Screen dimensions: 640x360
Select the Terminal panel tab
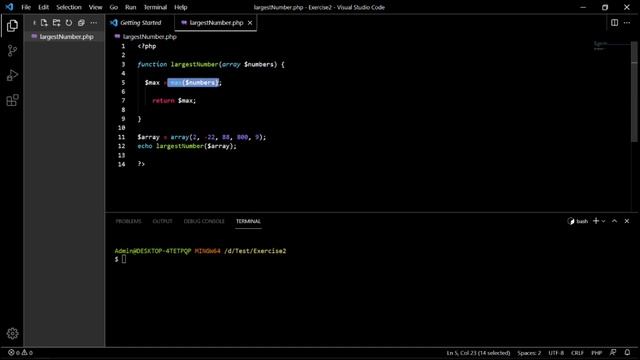click(248, 221)
